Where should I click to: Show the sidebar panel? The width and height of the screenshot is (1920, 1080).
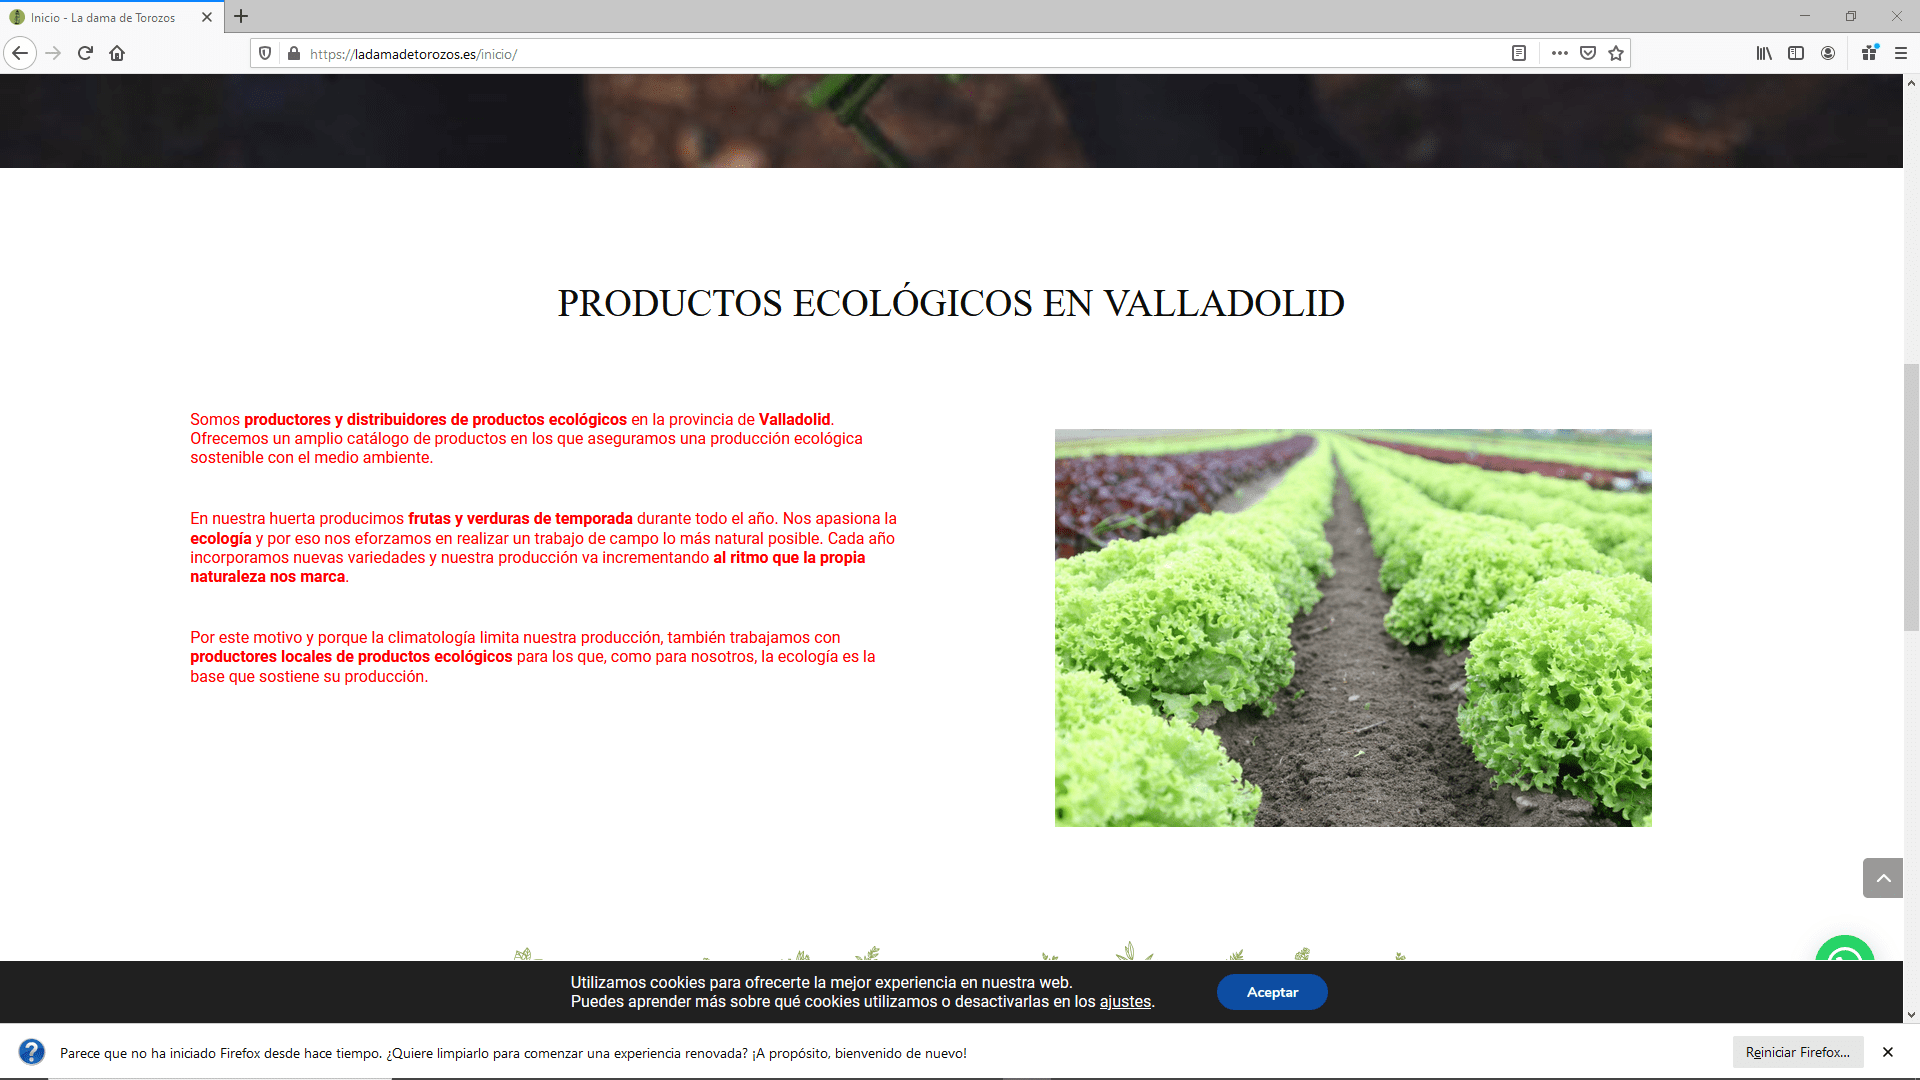click(x=1796, y=53)
